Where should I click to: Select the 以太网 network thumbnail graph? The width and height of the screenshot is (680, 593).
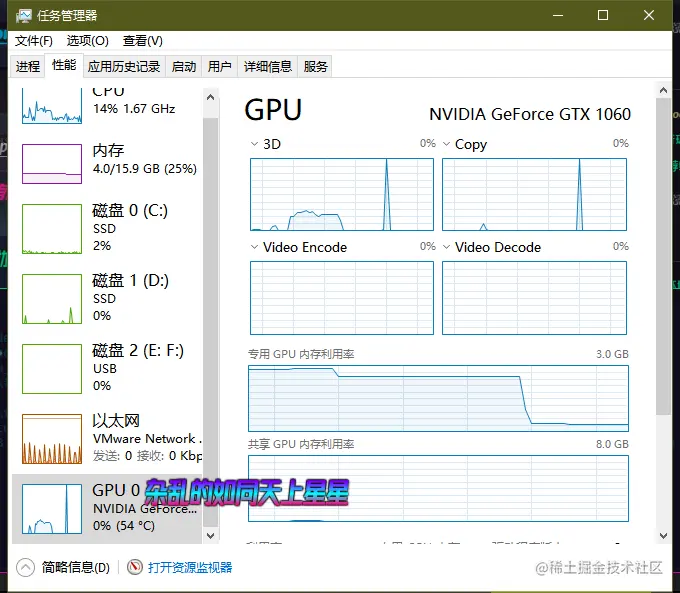point(52,439)
